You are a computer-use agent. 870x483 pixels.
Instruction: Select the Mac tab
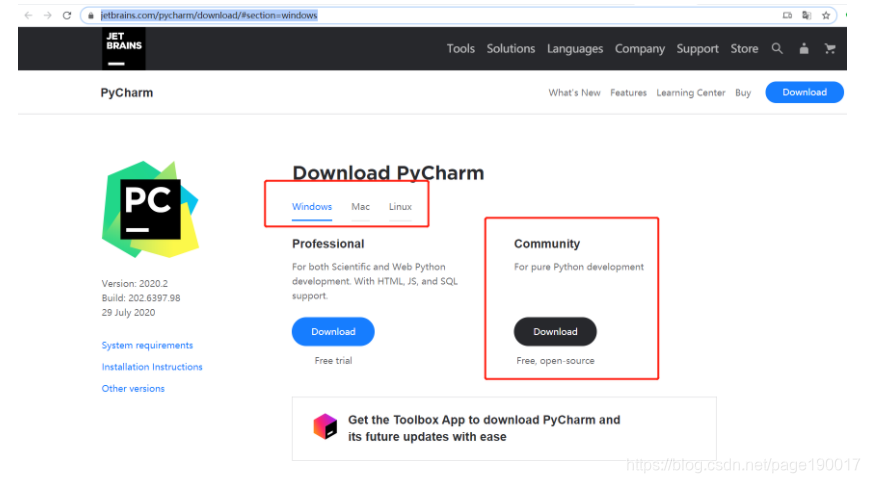coord(360,207)
